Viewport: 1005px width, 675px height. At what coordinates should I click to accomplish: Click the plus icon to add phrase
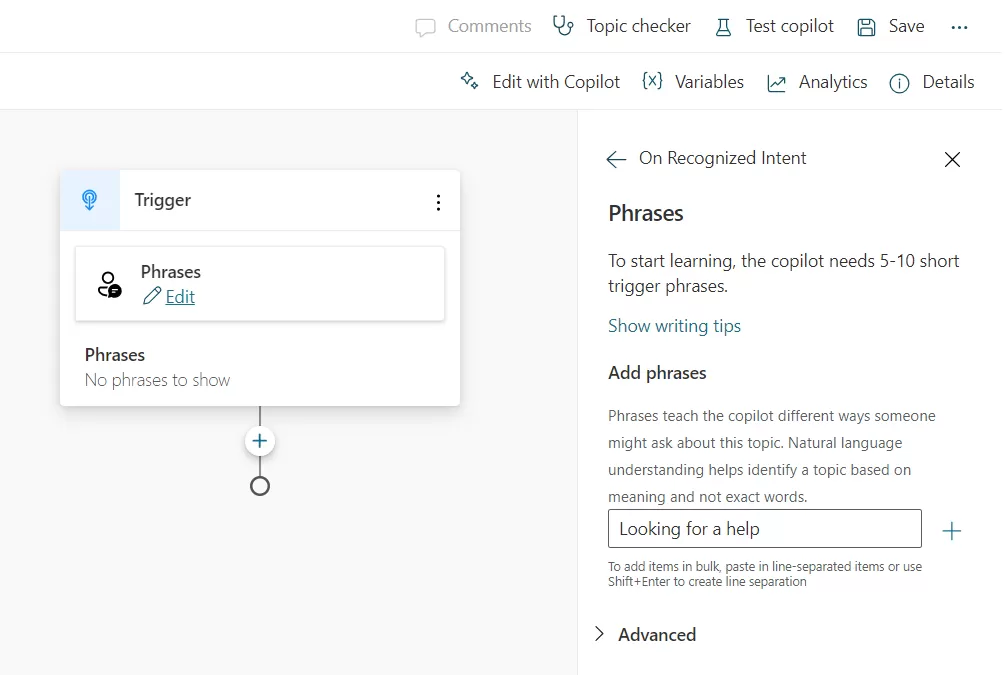point(952,531)
